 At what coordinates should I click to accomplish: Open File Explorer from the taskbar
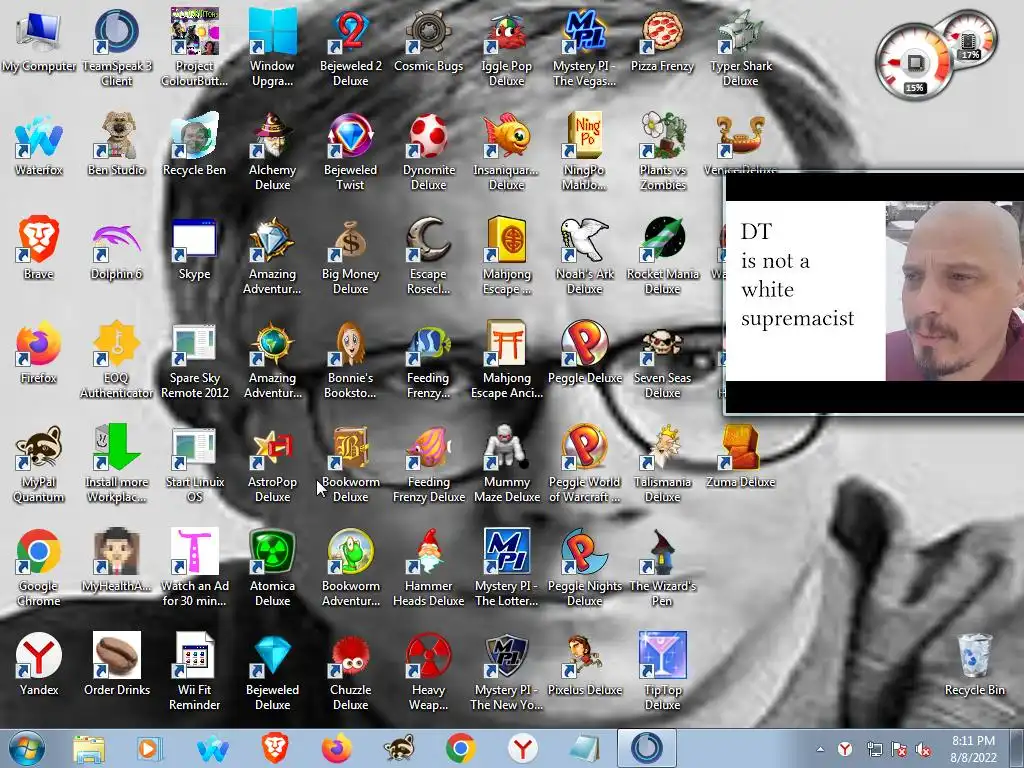pos(89,748)
